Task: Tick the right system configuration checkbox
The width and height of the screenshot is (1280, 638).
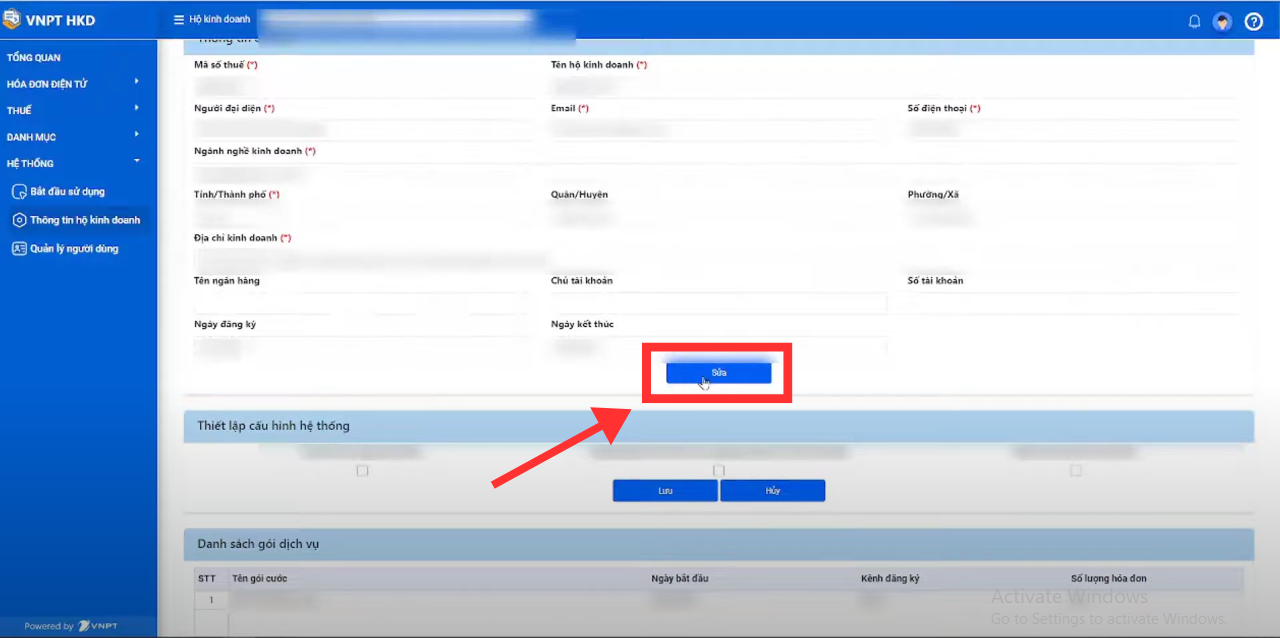Action: (x=1075, y=470)
